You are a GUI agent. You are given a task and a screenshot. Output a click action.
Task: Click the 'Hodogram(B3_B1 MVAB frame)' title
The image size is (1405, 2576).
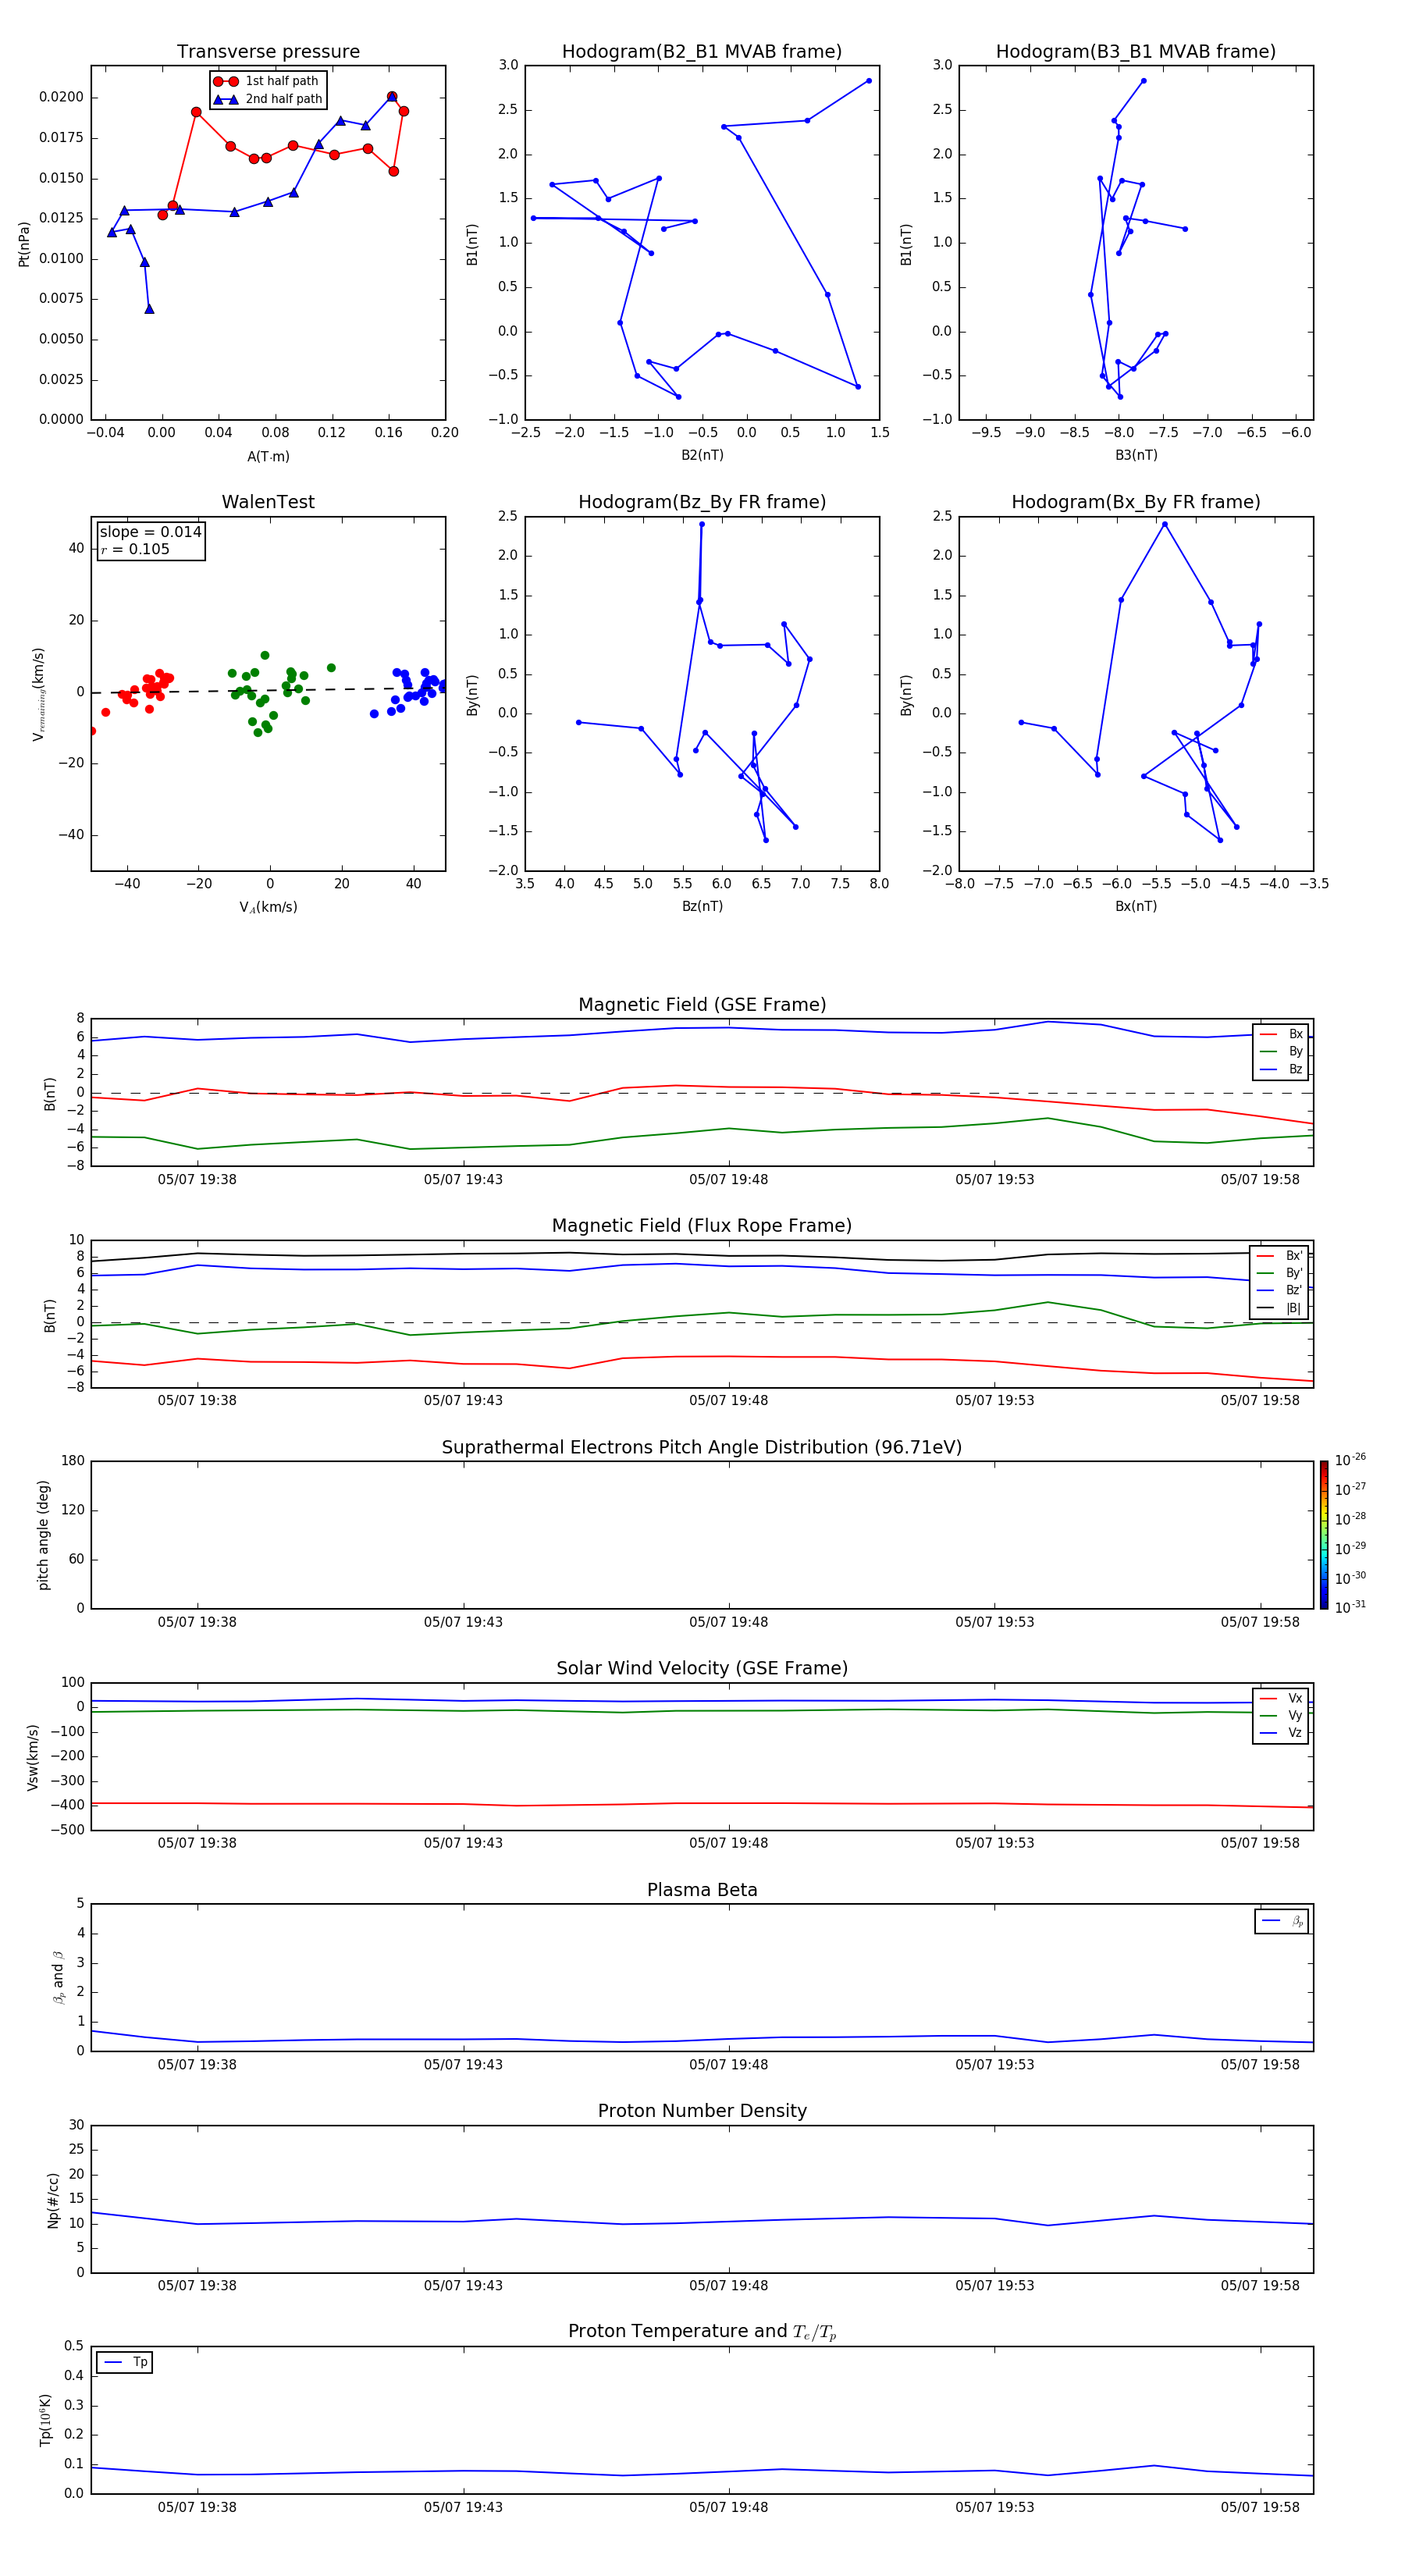tap(1136, 52)
